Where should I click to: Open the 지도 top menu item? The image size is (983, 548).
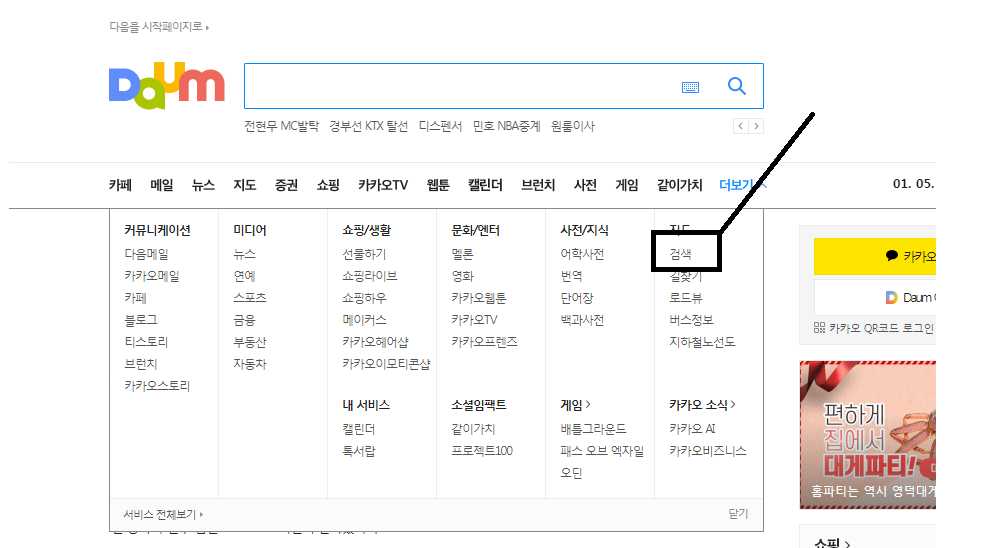(x=244, y=185)
